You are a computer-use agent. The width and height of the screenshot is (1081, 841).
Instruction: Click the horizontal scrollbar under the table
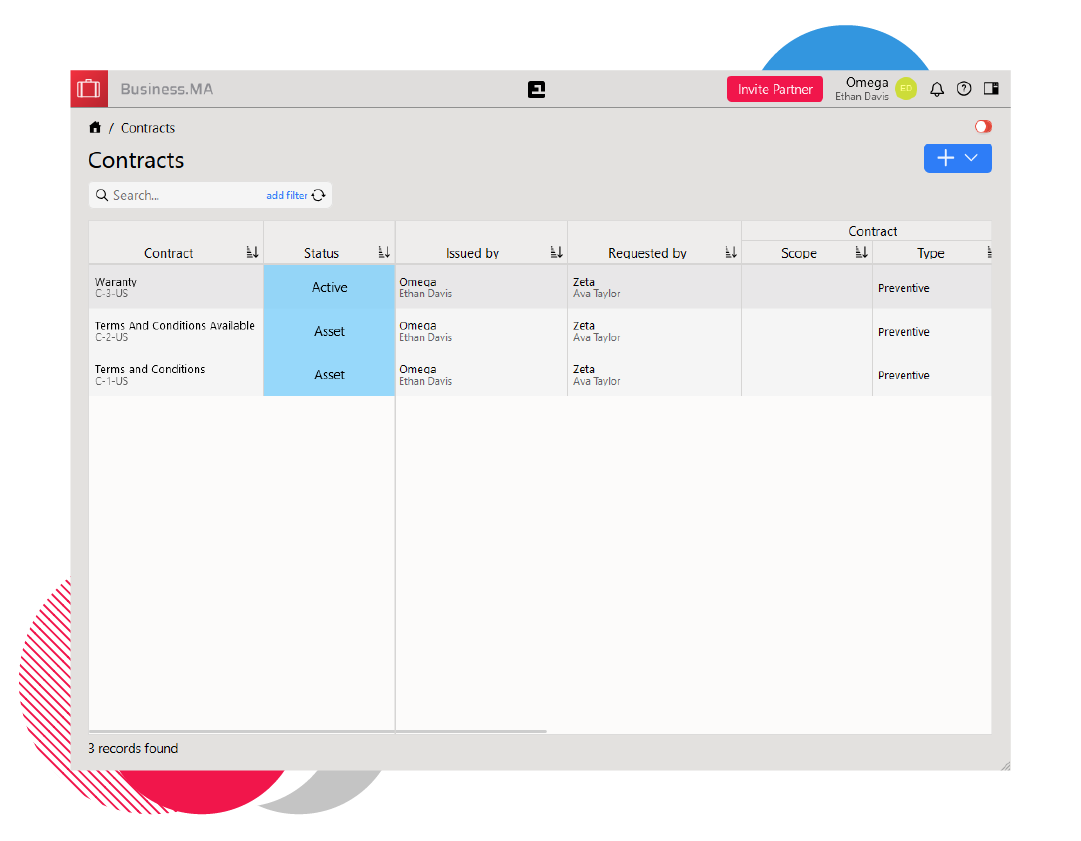pyautogui.click(x=470, y=731)
